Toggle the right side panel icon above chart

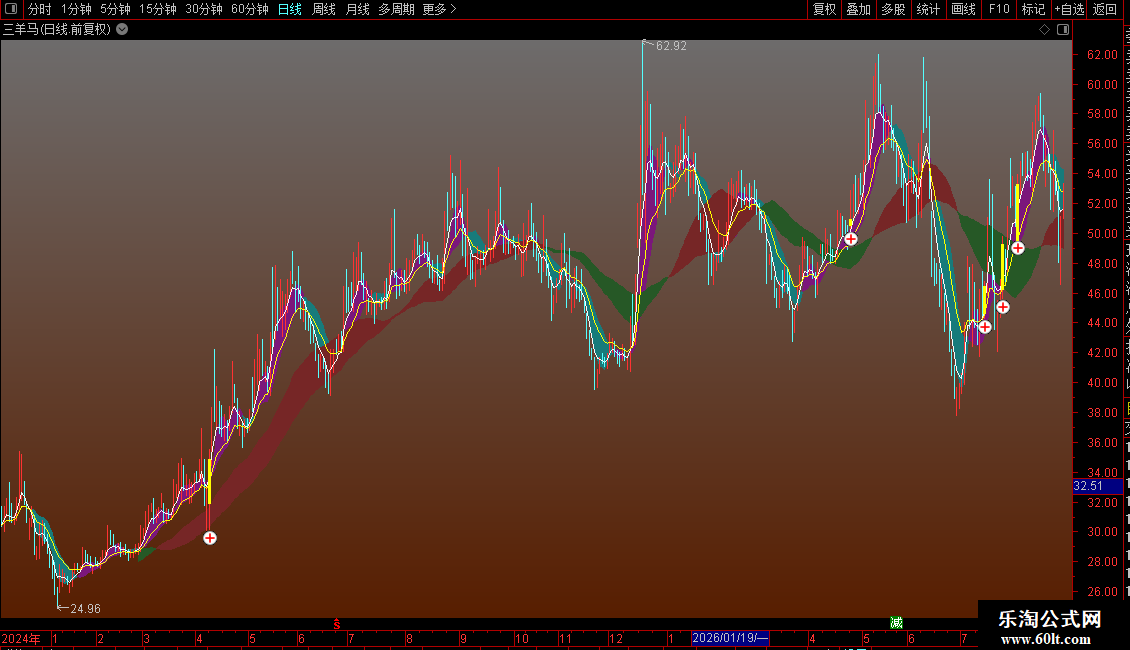1063,30
